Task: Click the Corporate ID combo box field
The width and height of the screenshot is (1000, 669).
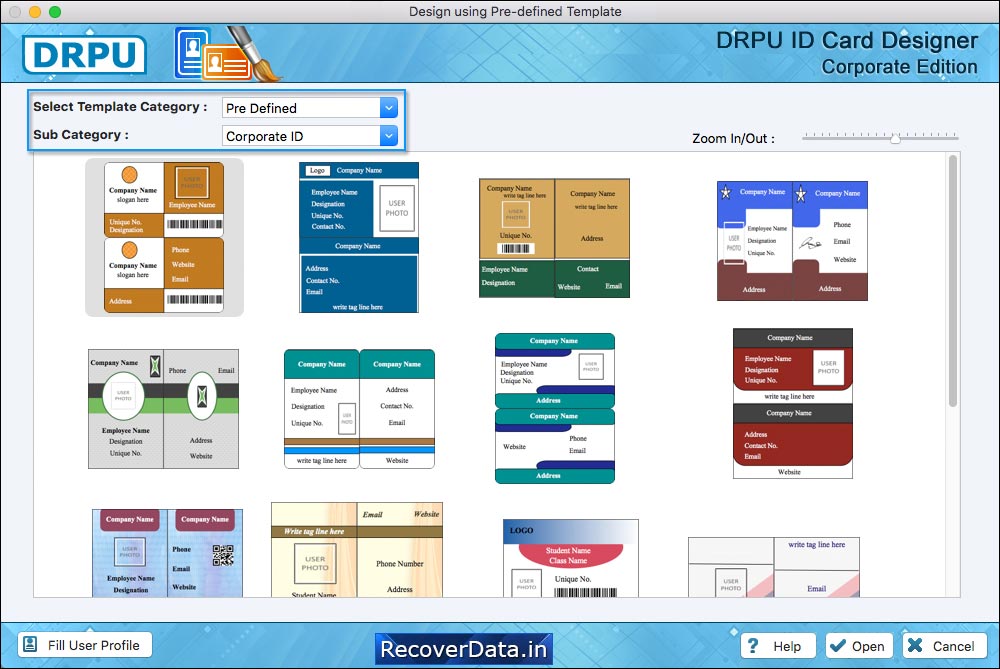Action: point(310,136)
